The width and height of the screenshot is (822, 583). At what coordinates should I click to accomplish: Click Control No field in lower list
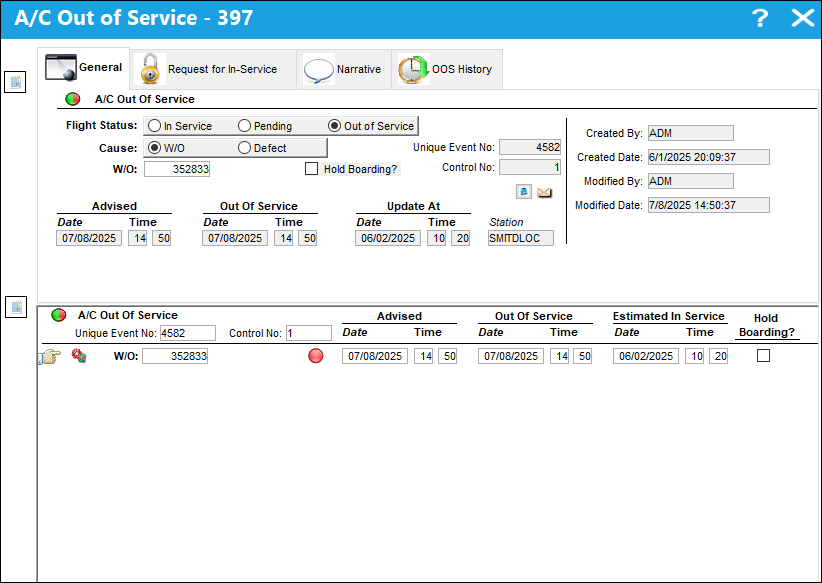click(x=309, y=333)
